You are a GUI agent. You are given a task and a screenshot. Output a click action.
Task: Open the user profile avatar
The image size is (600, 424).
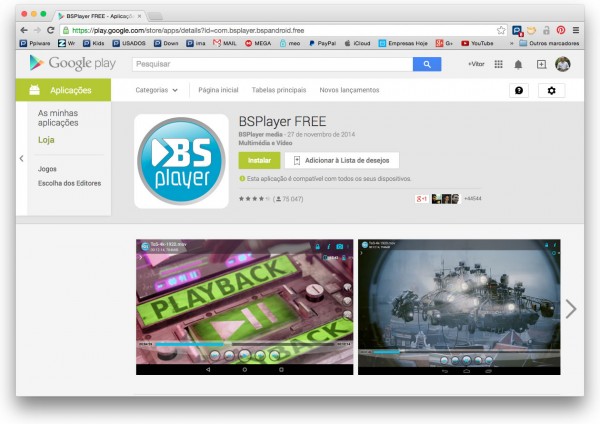pyautogui.click(x=562, y=64)
